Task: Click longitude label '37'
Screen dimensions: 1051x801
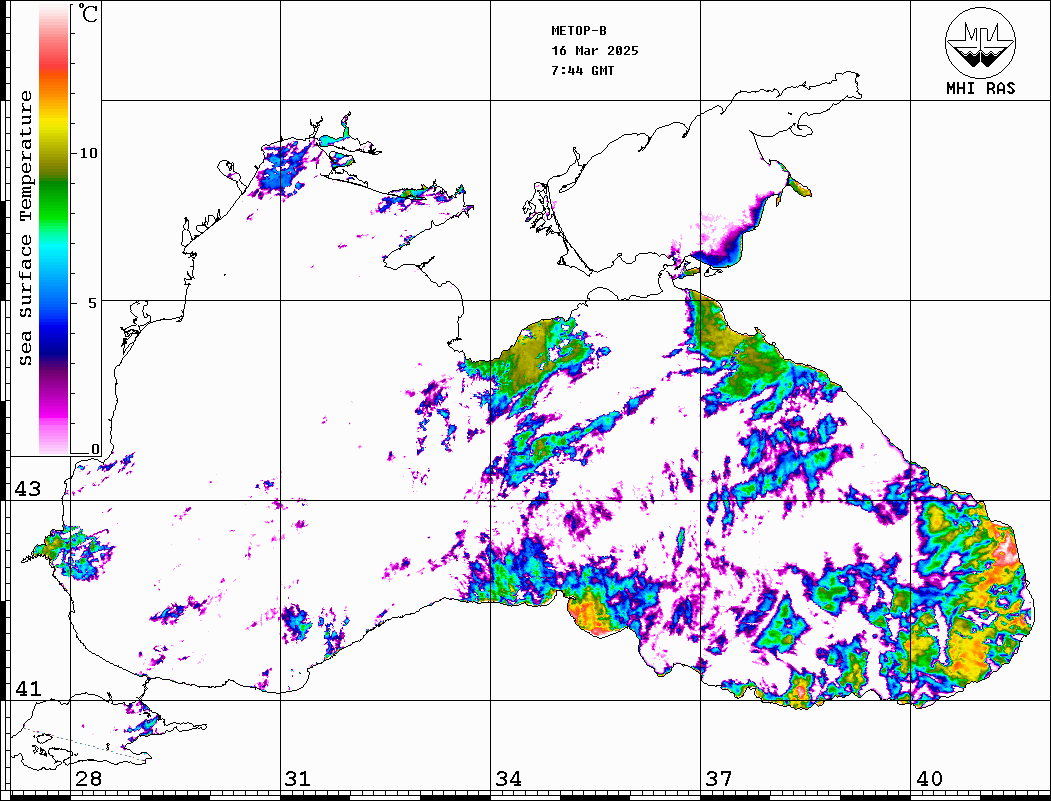Action: (x=719, y=778)
